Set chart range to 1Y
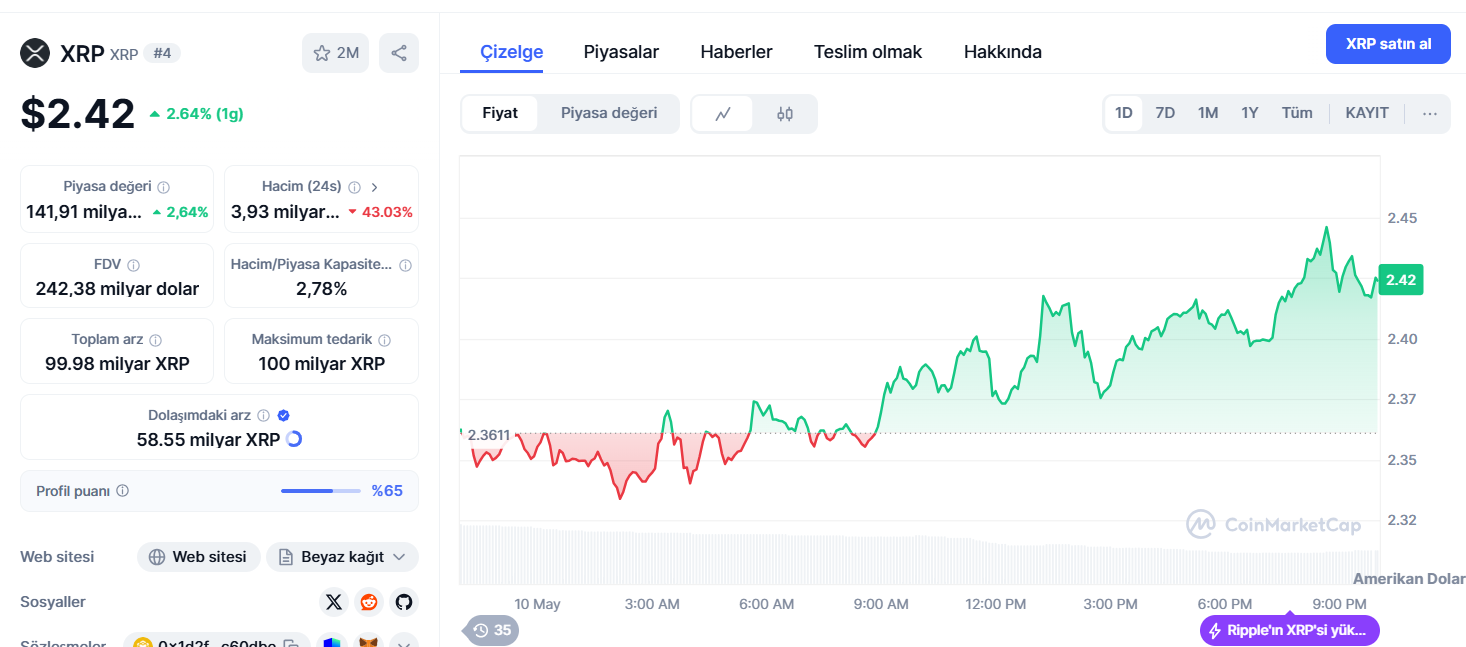Screen dimensions: 1466x647 coord(1250,113)
